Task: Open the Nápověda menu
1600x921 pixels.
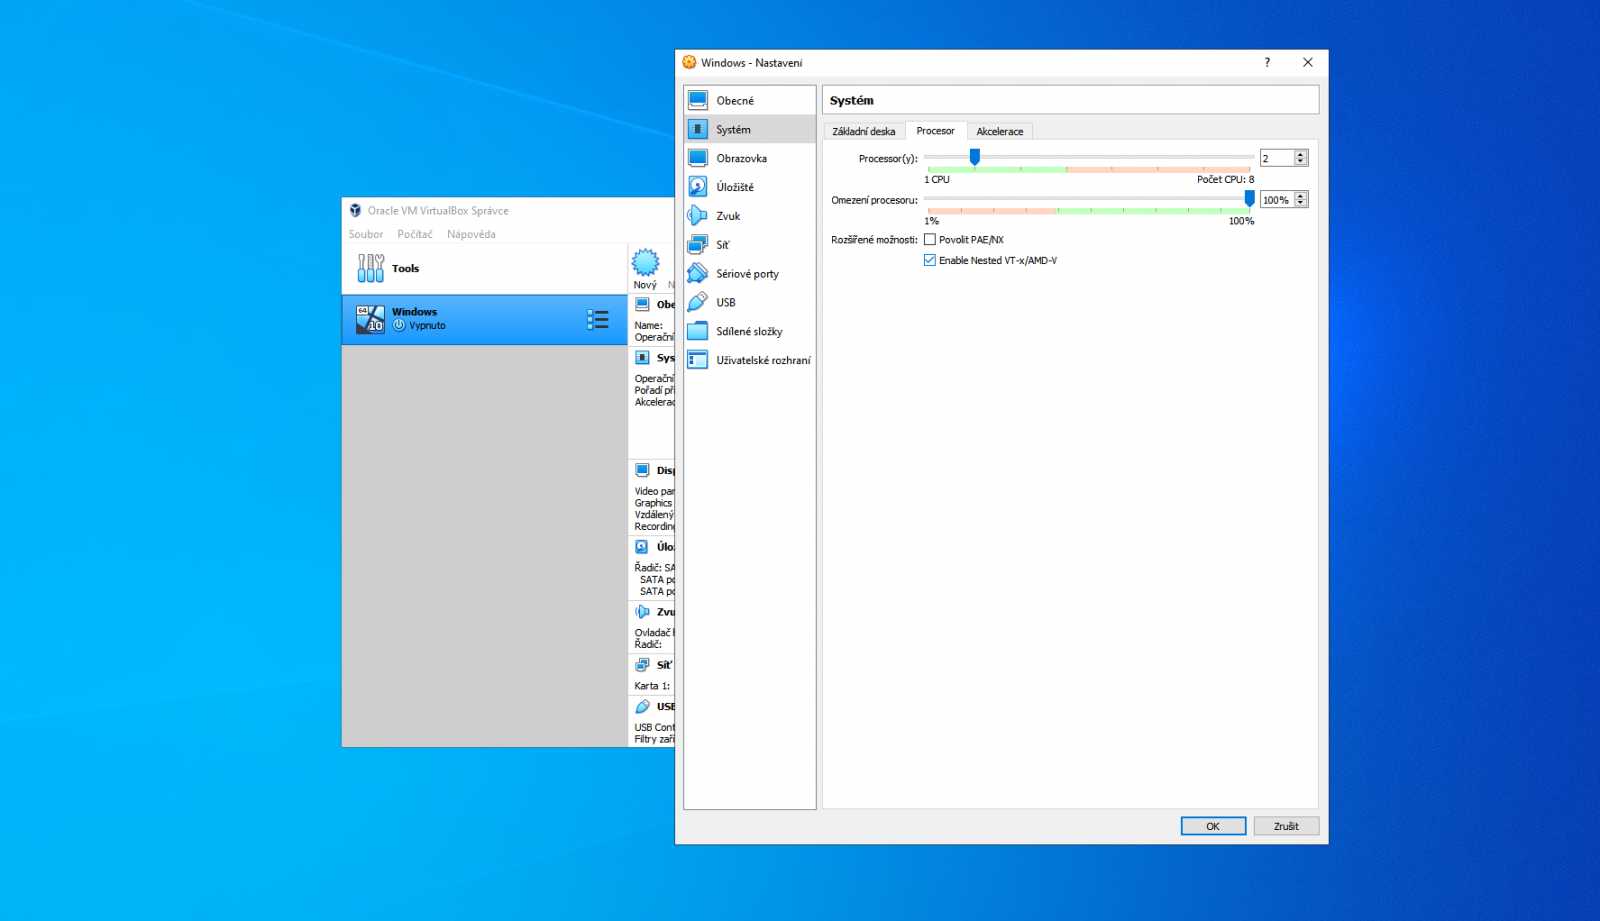Action: click(471, 234)
